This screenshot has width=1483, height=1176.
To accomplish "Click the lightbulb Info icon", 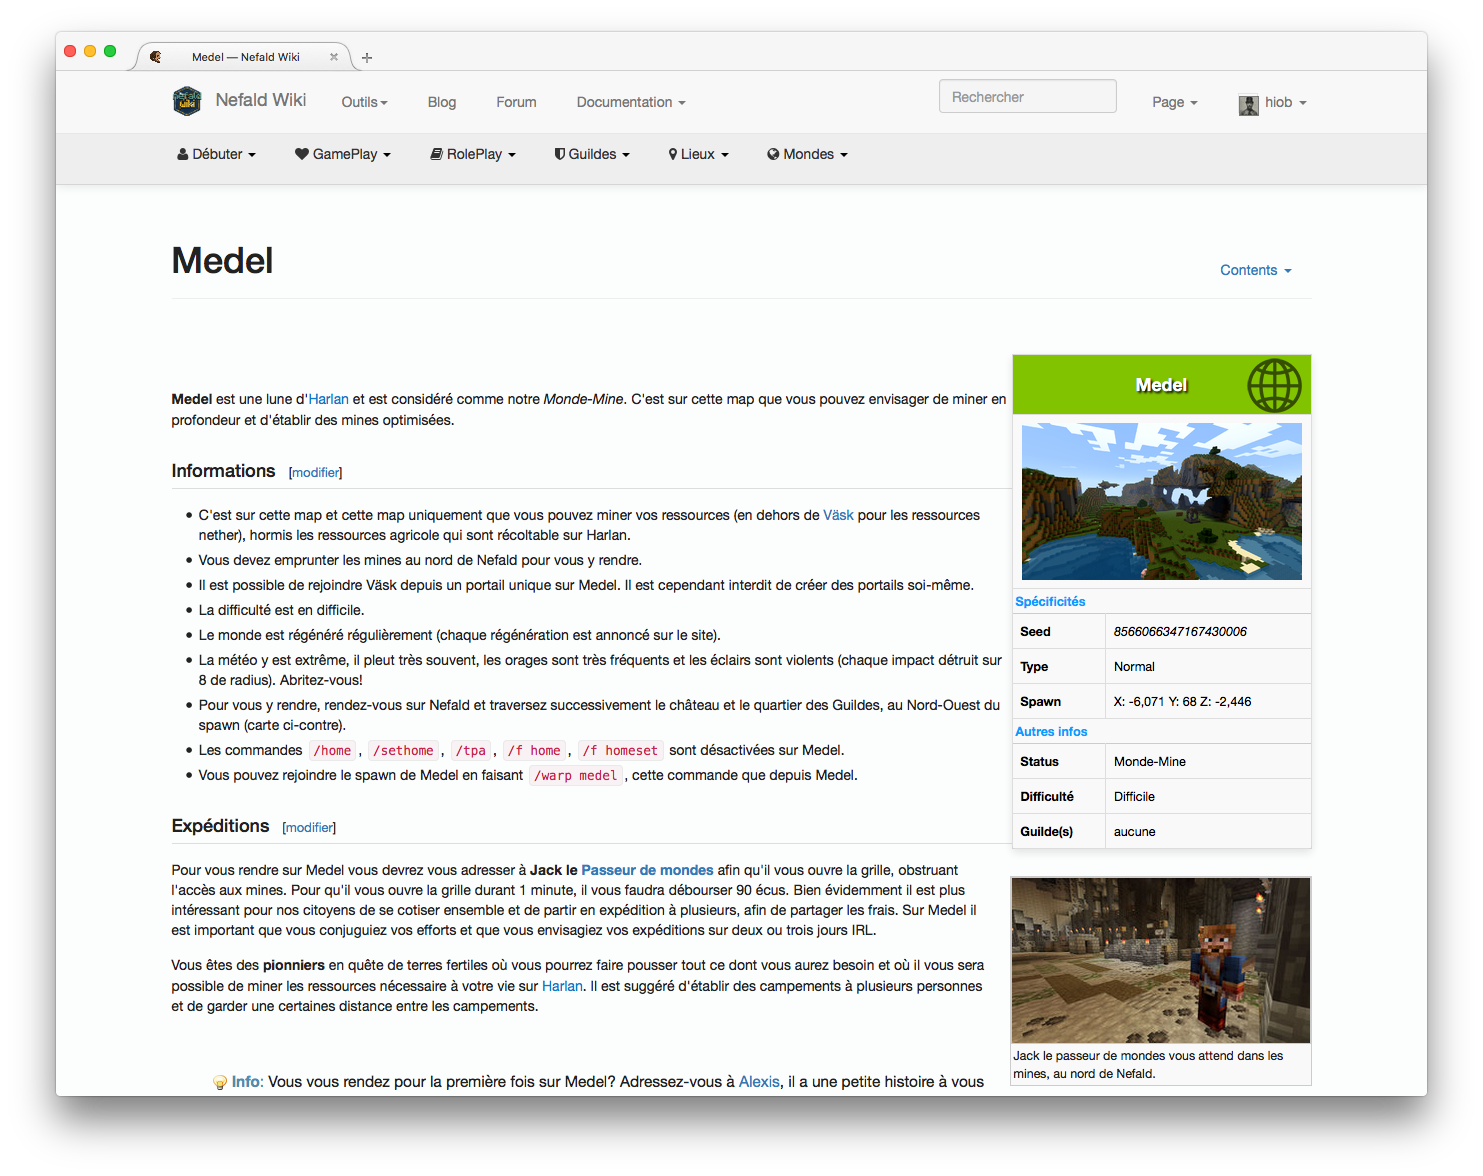I will click(220, 1082).
